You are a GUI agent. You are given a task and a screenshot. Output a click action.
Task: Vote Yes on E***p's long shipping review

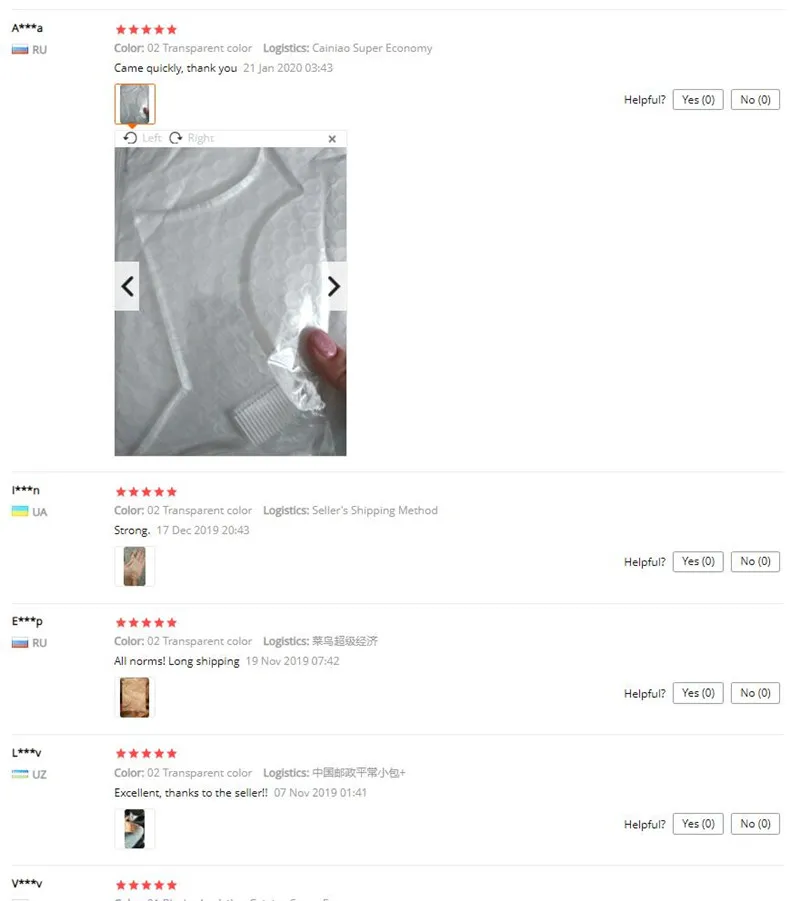click(698, 693)
